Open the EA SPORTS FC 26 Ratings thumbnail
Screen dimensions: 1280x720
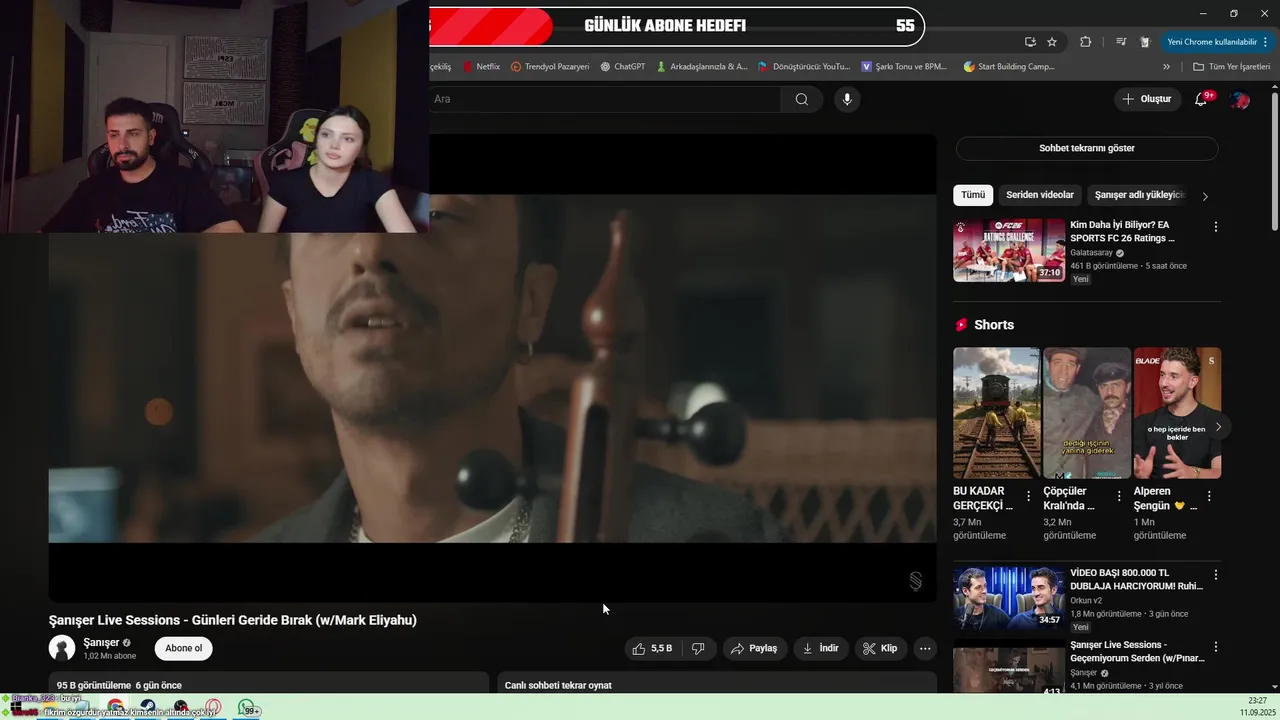click(1009, 250)
